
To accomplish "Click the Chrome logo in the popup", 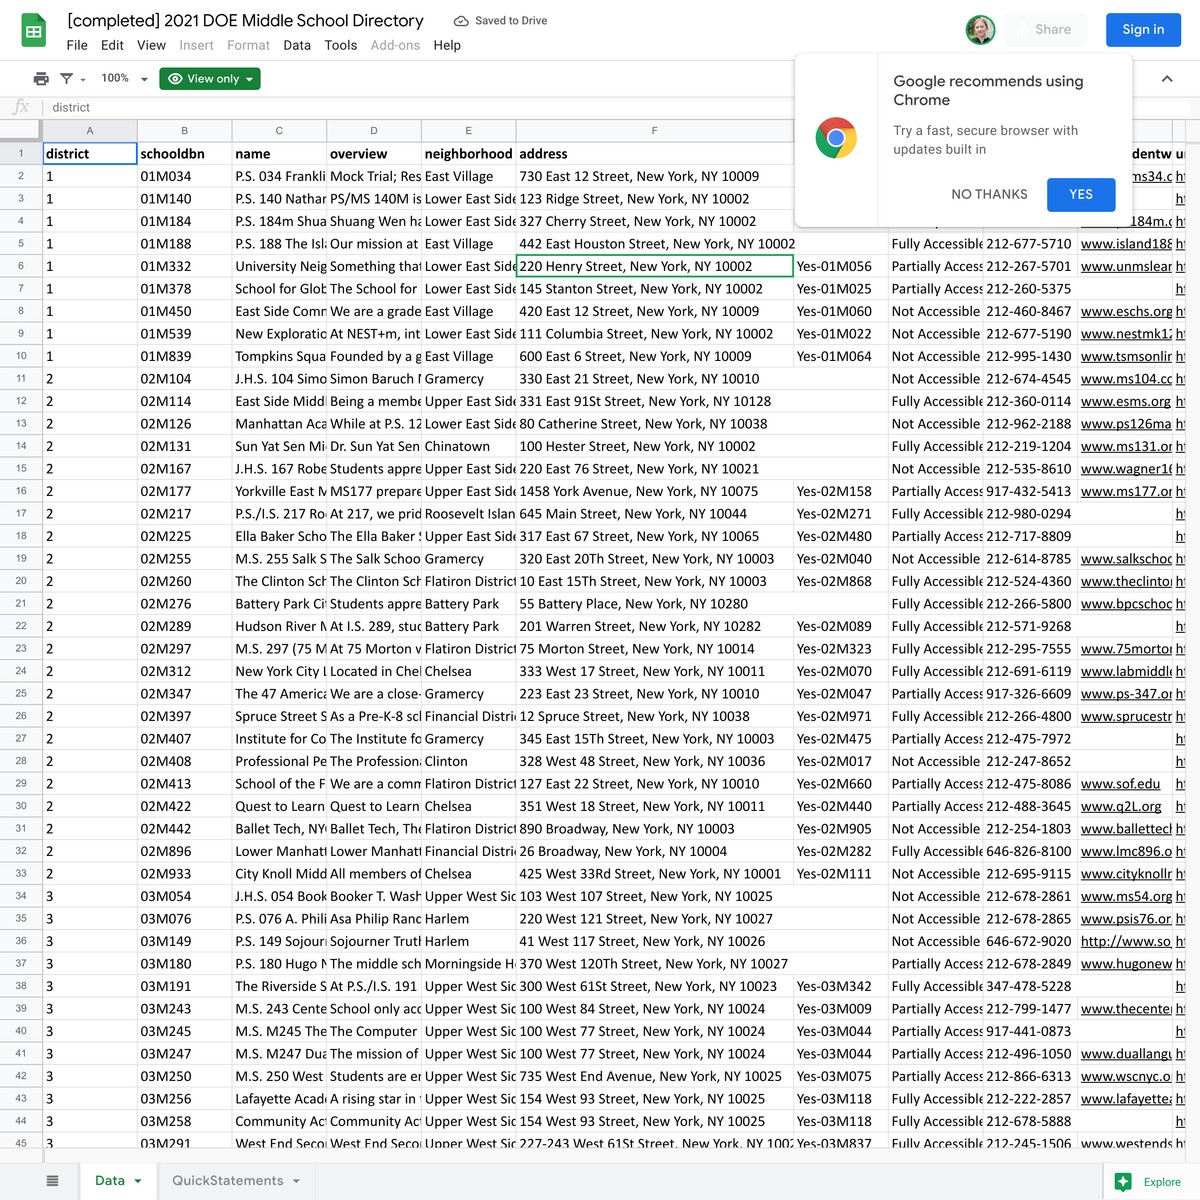I will 836,138.
